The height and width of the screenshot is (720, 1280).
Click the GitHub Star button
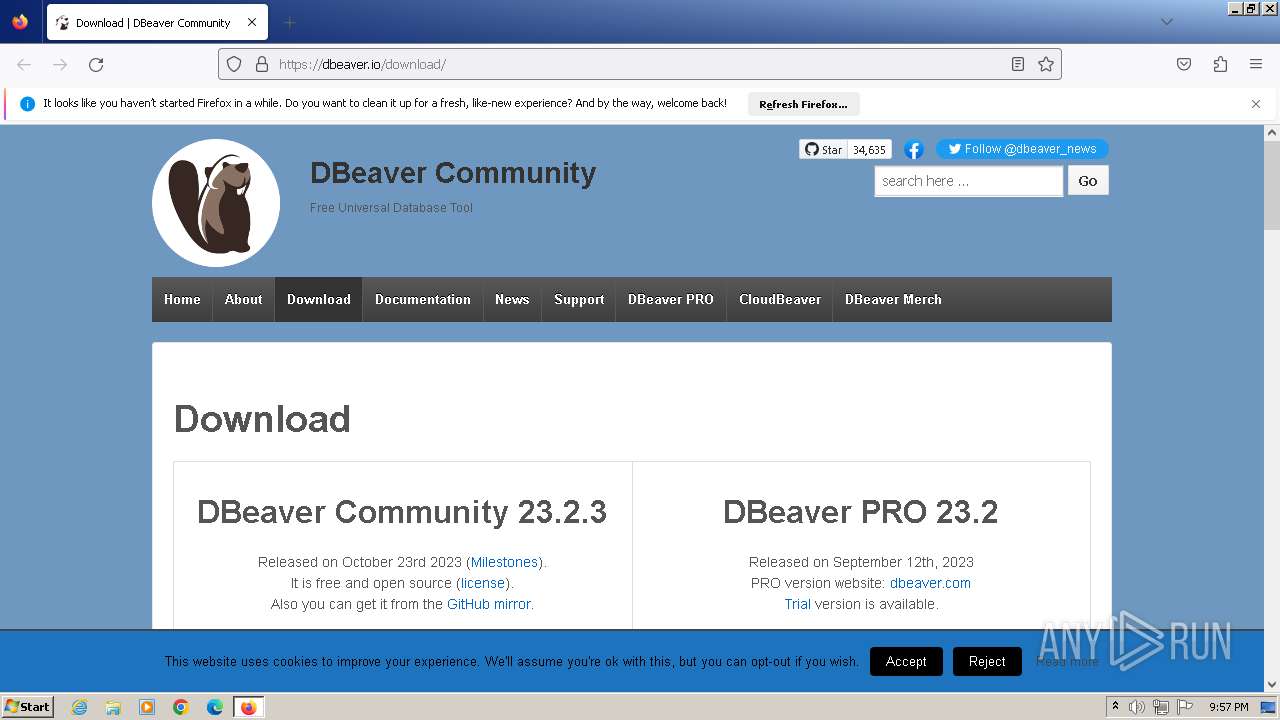pos(823,149)
